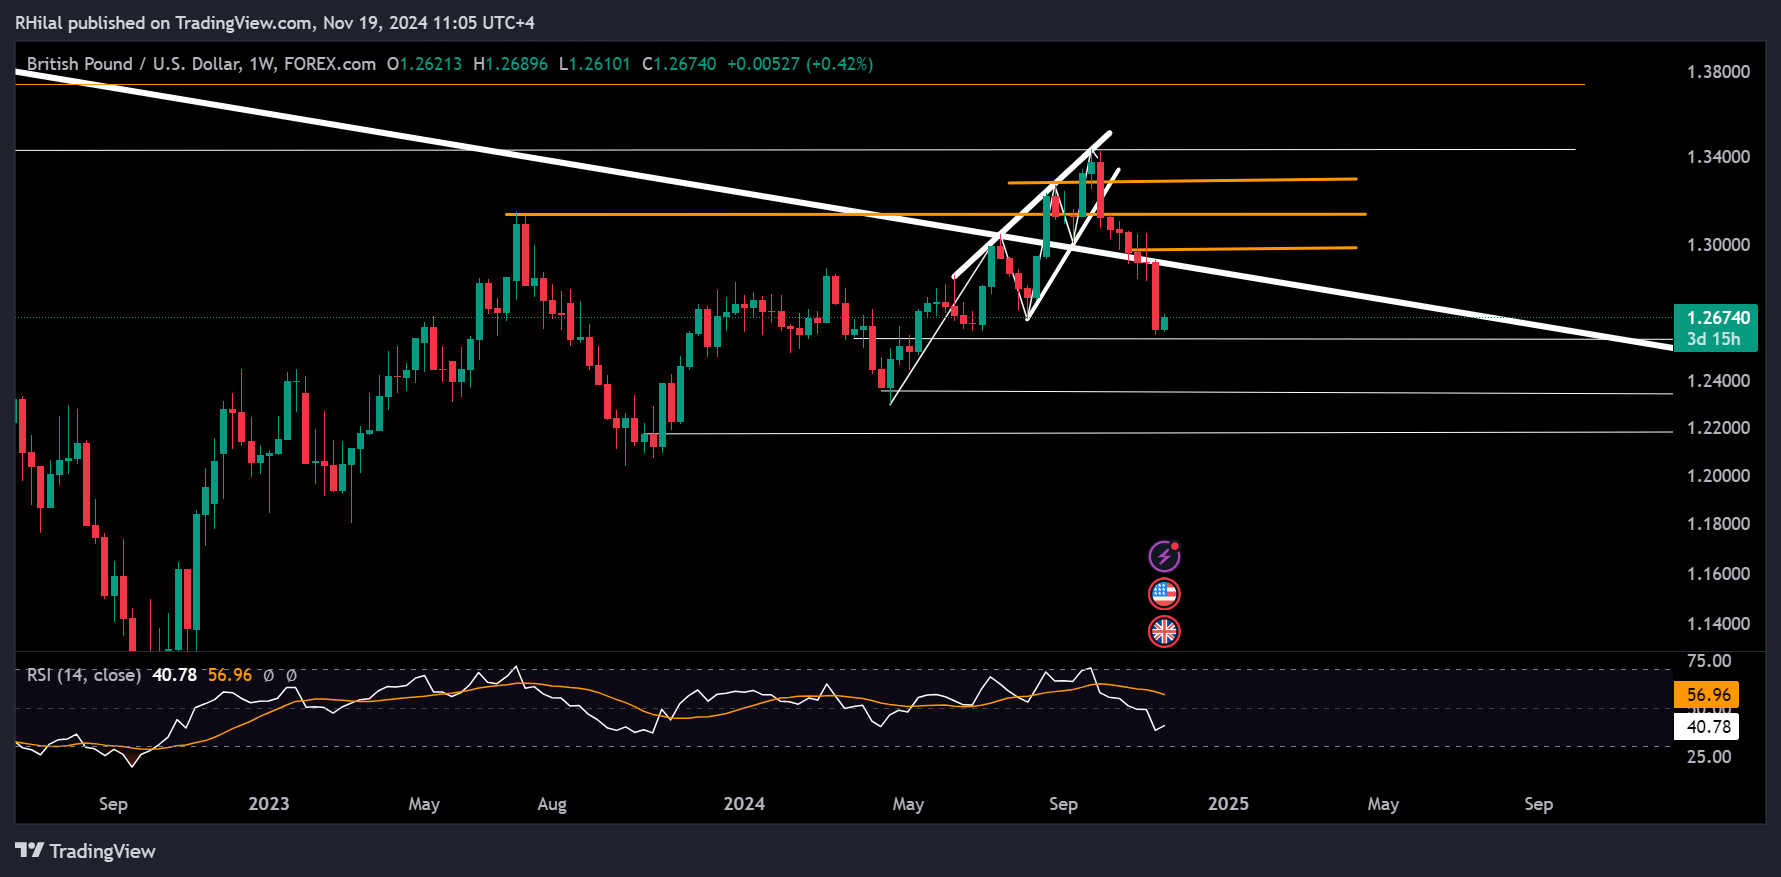This screenshot has height=877, width=1781.
Task: Click the open price O1.26213 value
Action: 425,64
